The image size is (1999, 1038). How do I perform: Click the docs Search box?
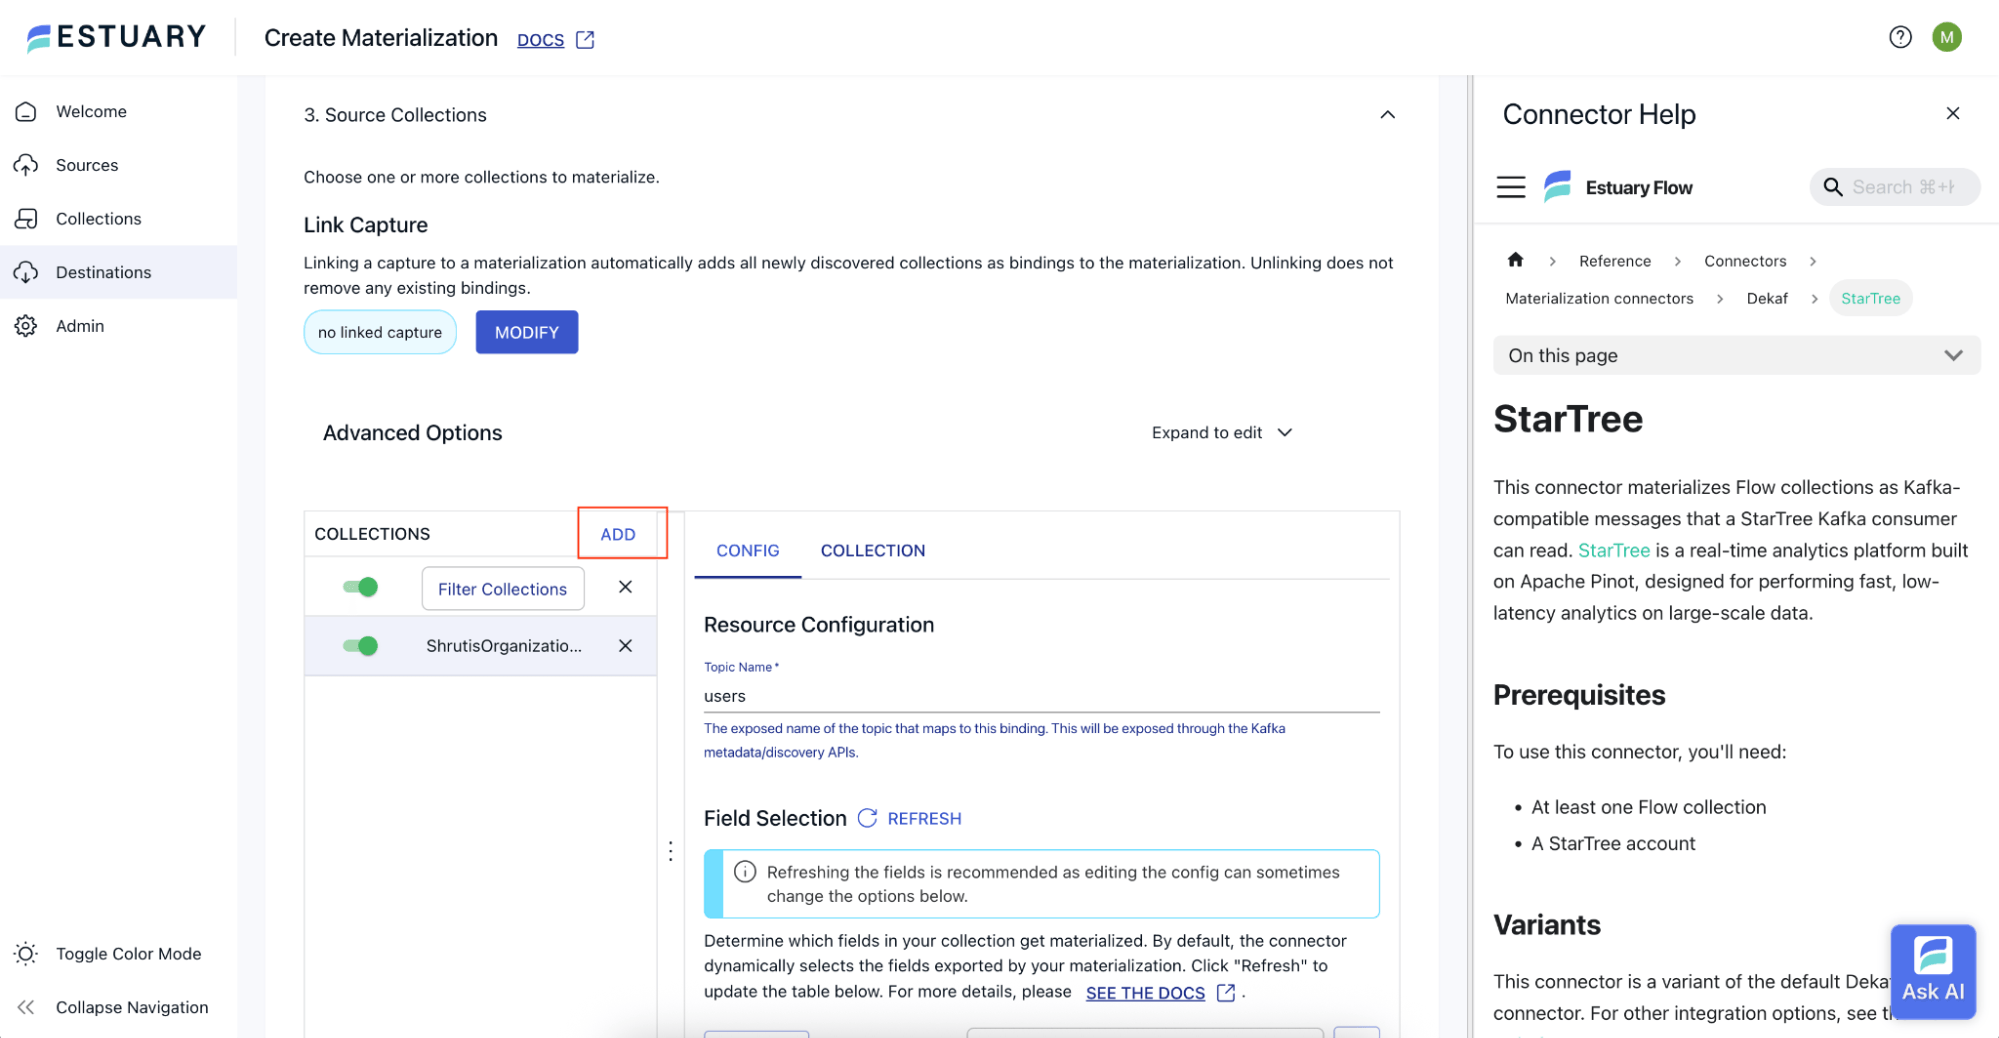(x=1894, y=187)
